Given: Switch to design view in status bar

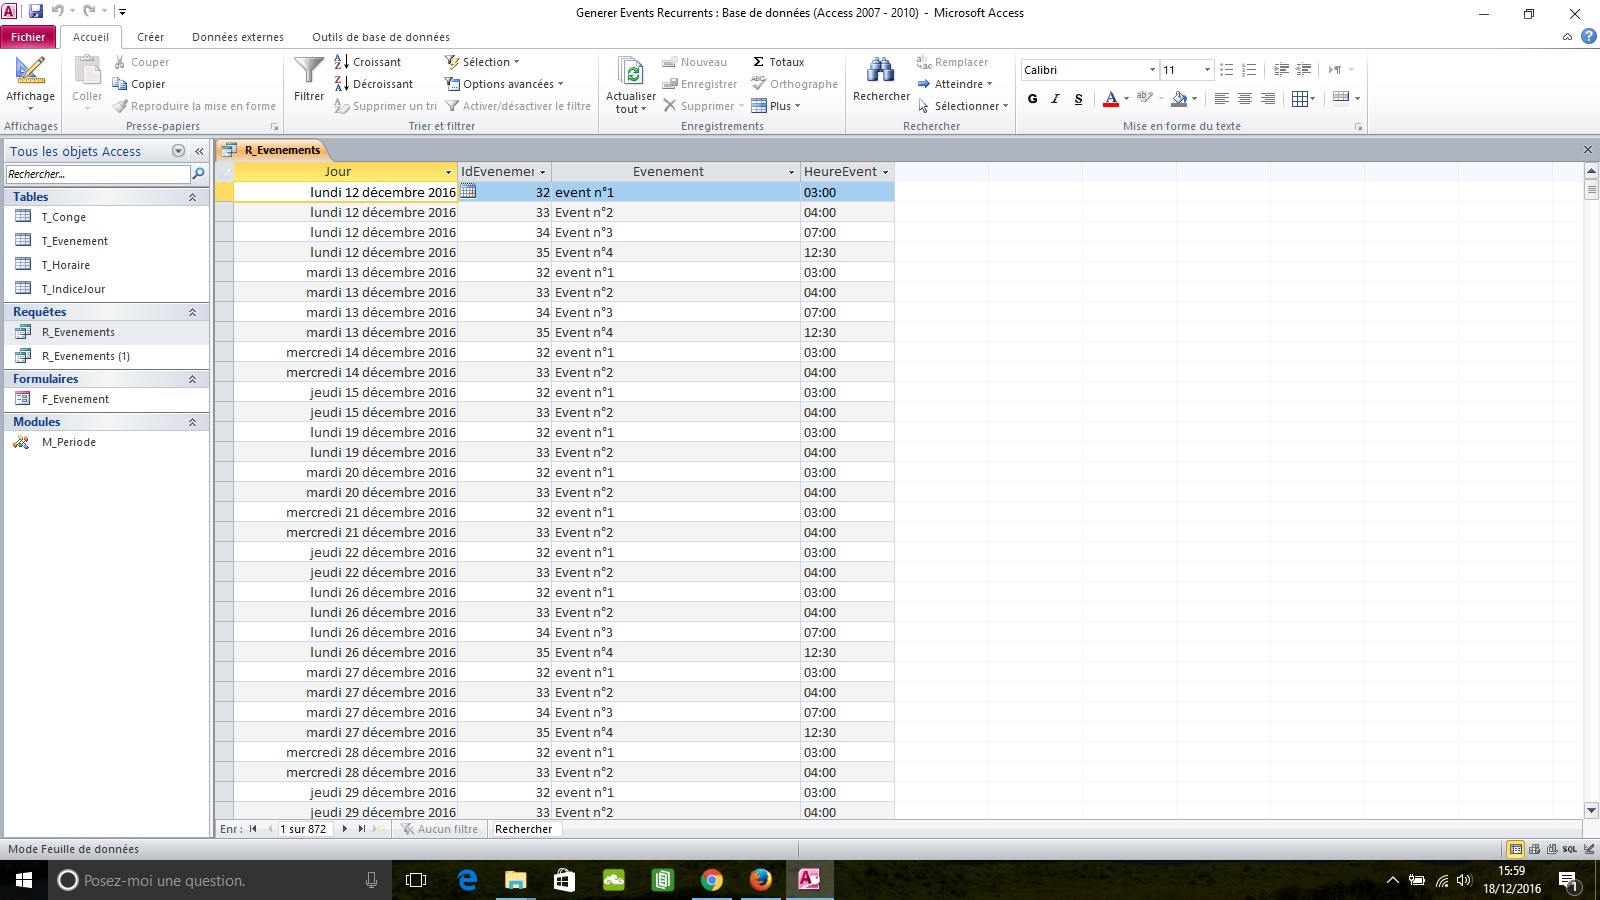Looking at the screenshot, I should 1589,849.
